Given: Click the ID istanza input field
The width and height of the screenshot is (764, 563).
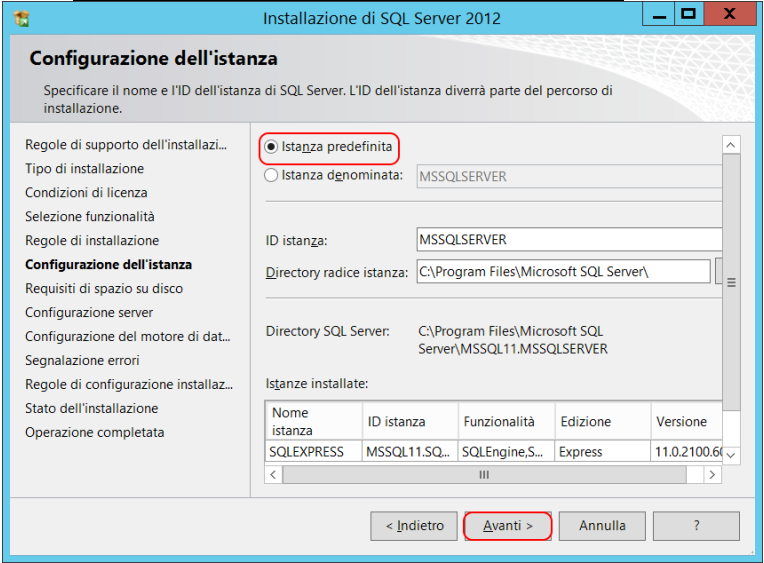Looking at the screenshot, I should coord(569,240).
